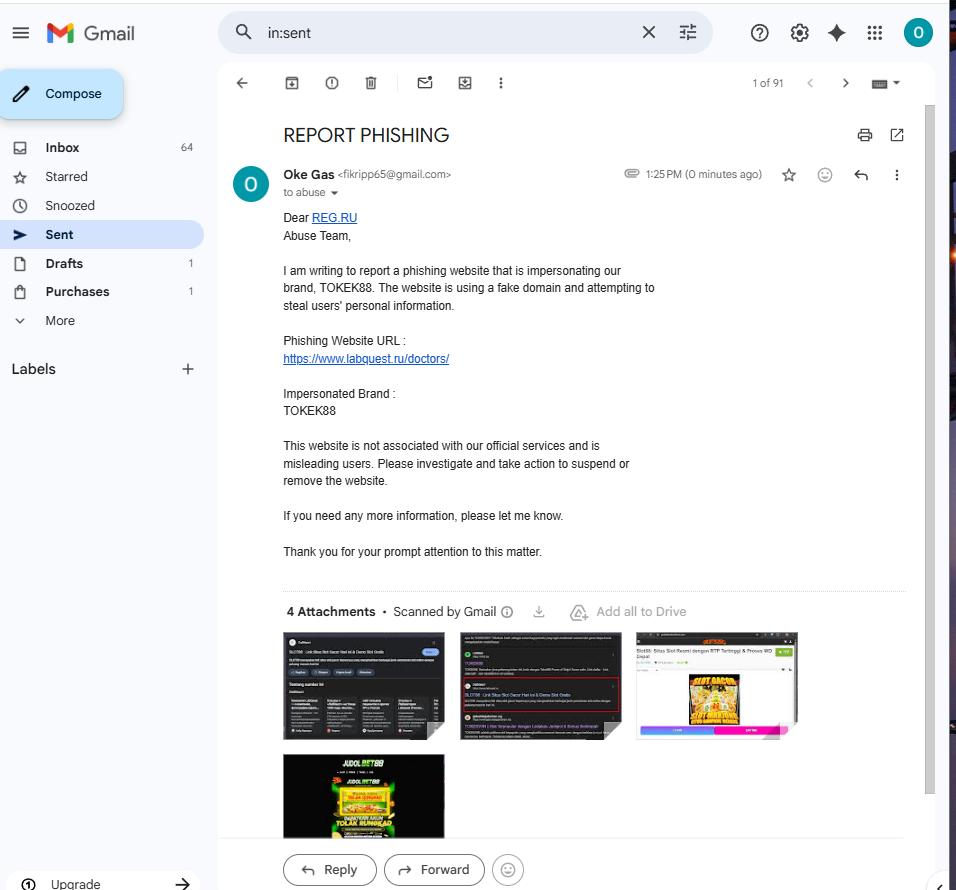The image size is (956, 890).
Task: Click the Upgrade storage arrow
Action: (182, 883)
